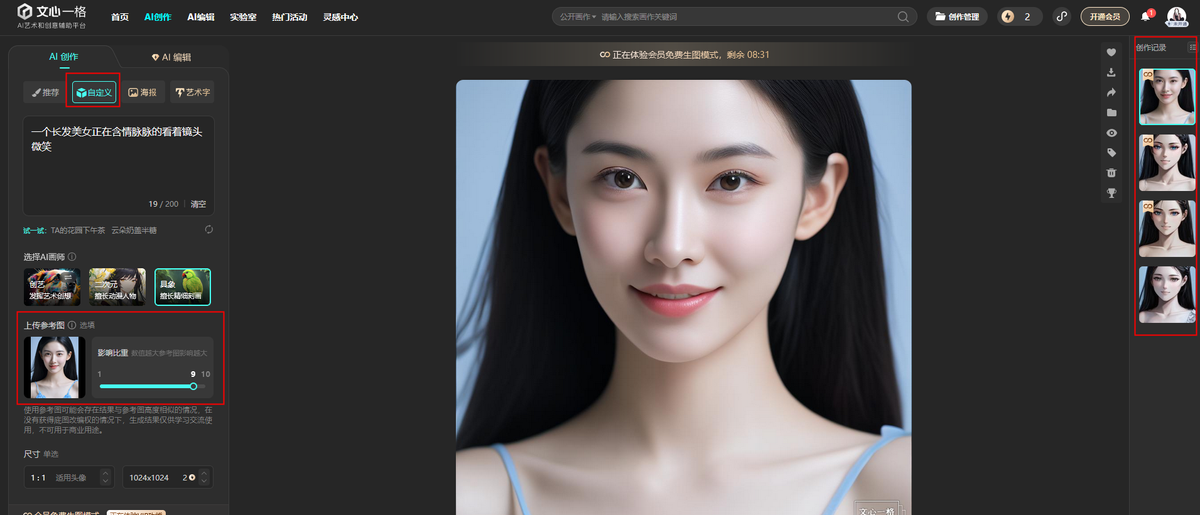Open AI编辑 in top navigation
Screen dimensions: 1200x515
coord(200,17)
